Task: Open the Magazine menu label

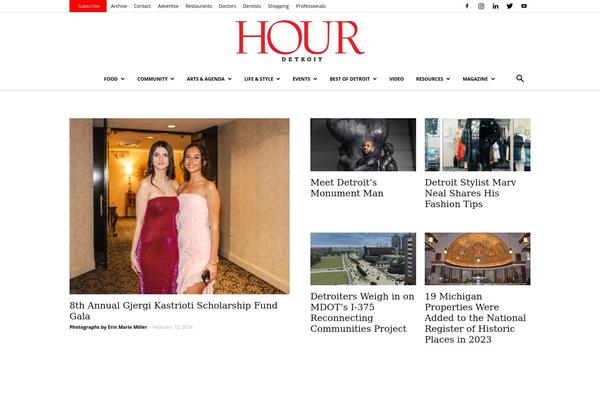Action: 475,79
